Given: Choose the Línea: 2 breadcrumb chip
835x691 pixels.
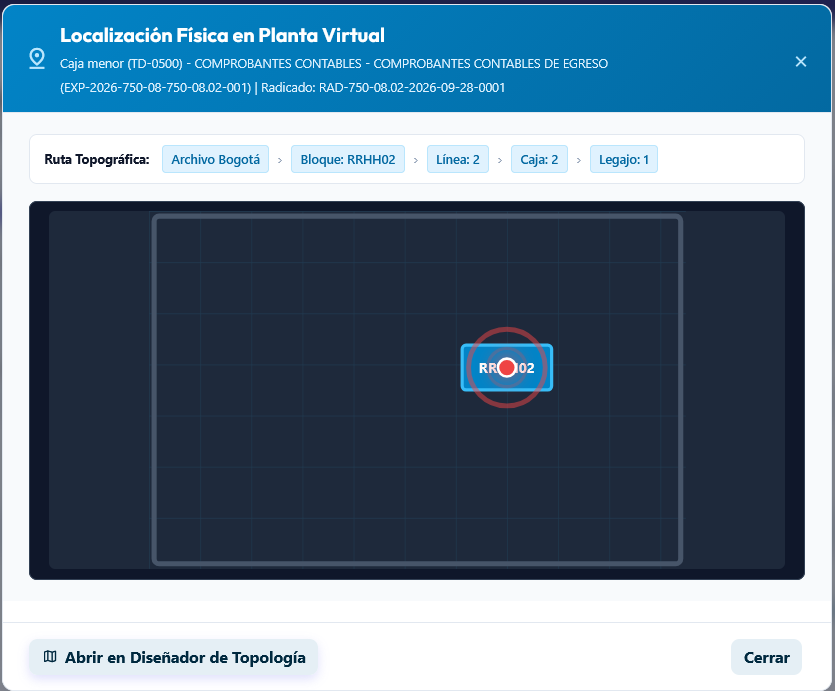Looking at the screenshot, I should tap(457, 159).
